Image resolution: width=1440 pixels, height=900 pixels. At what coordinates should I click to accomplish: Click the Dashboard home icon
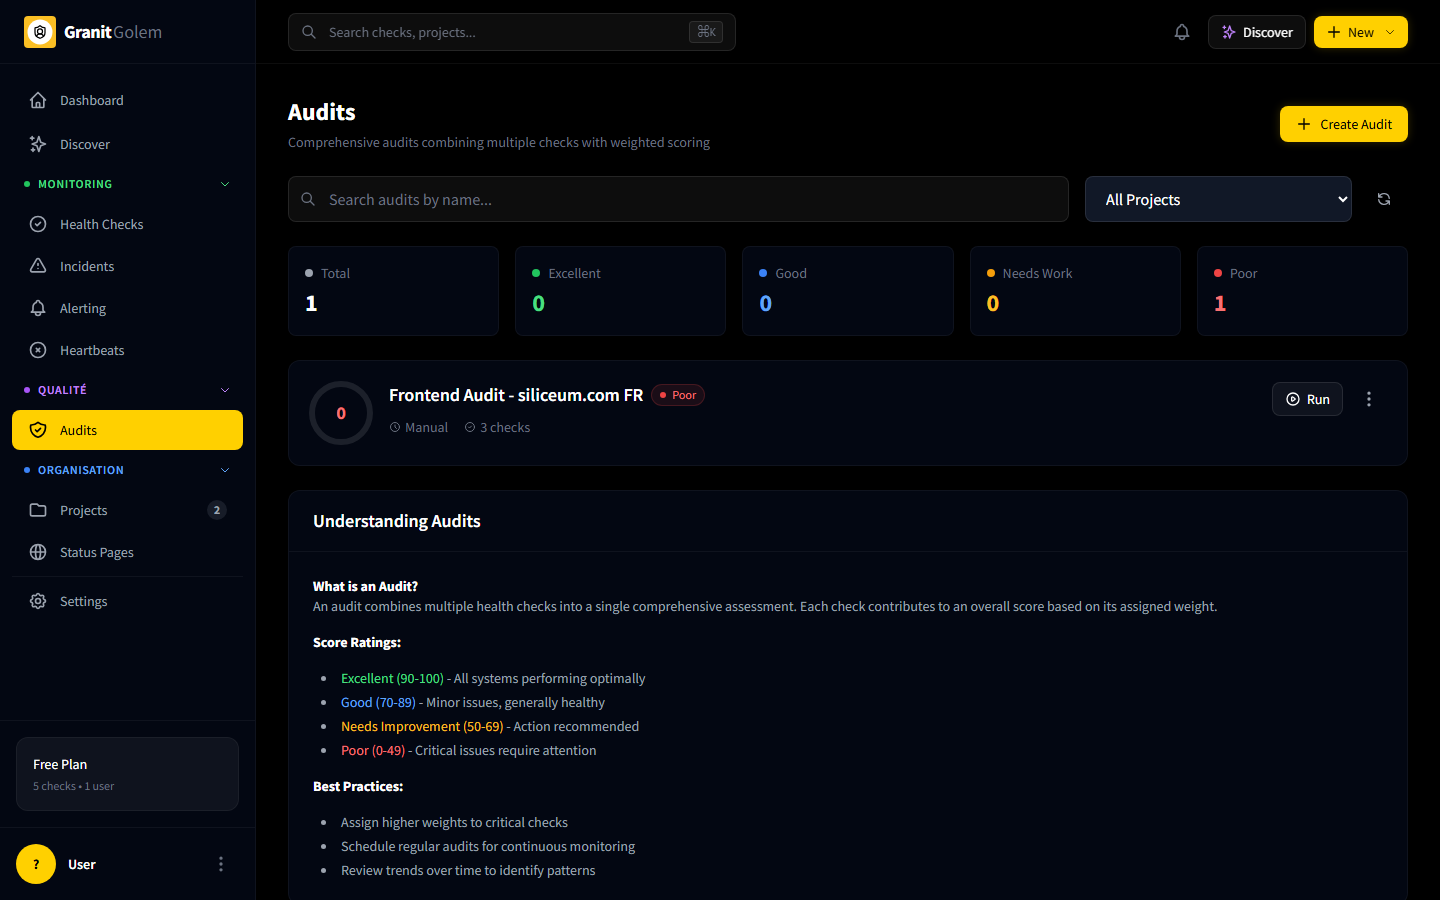[38, 100]
